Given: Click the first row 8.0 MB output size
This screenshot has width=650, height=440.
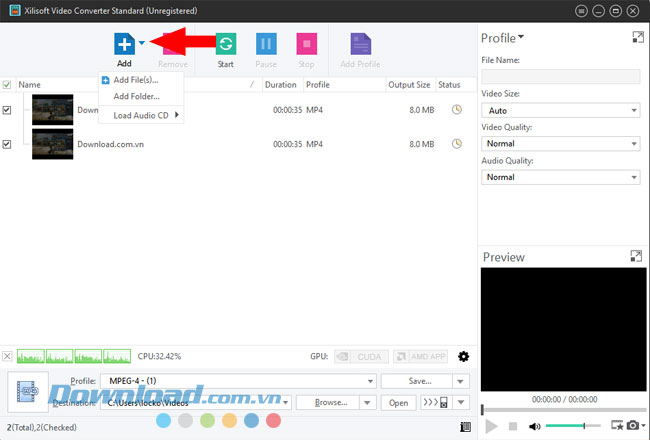Looking at the screenshot, I should [422, 110].
